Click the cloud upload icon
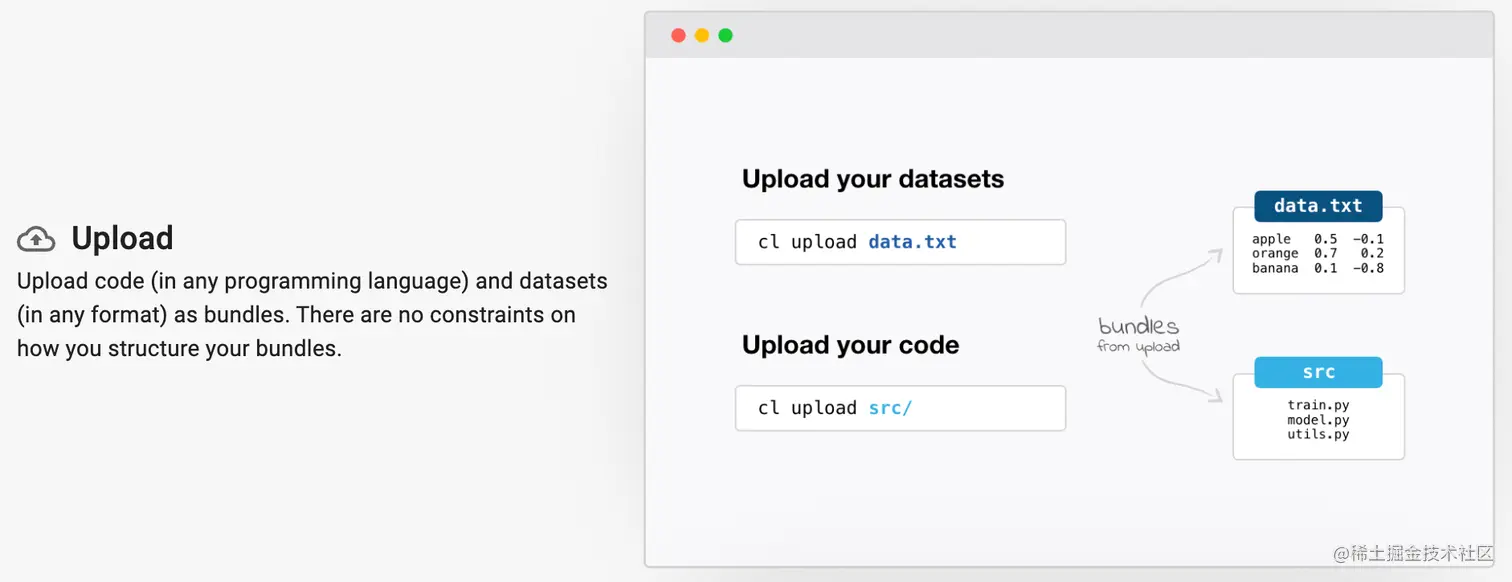This screenshot has width=1512, height=582. pos(36,238)
